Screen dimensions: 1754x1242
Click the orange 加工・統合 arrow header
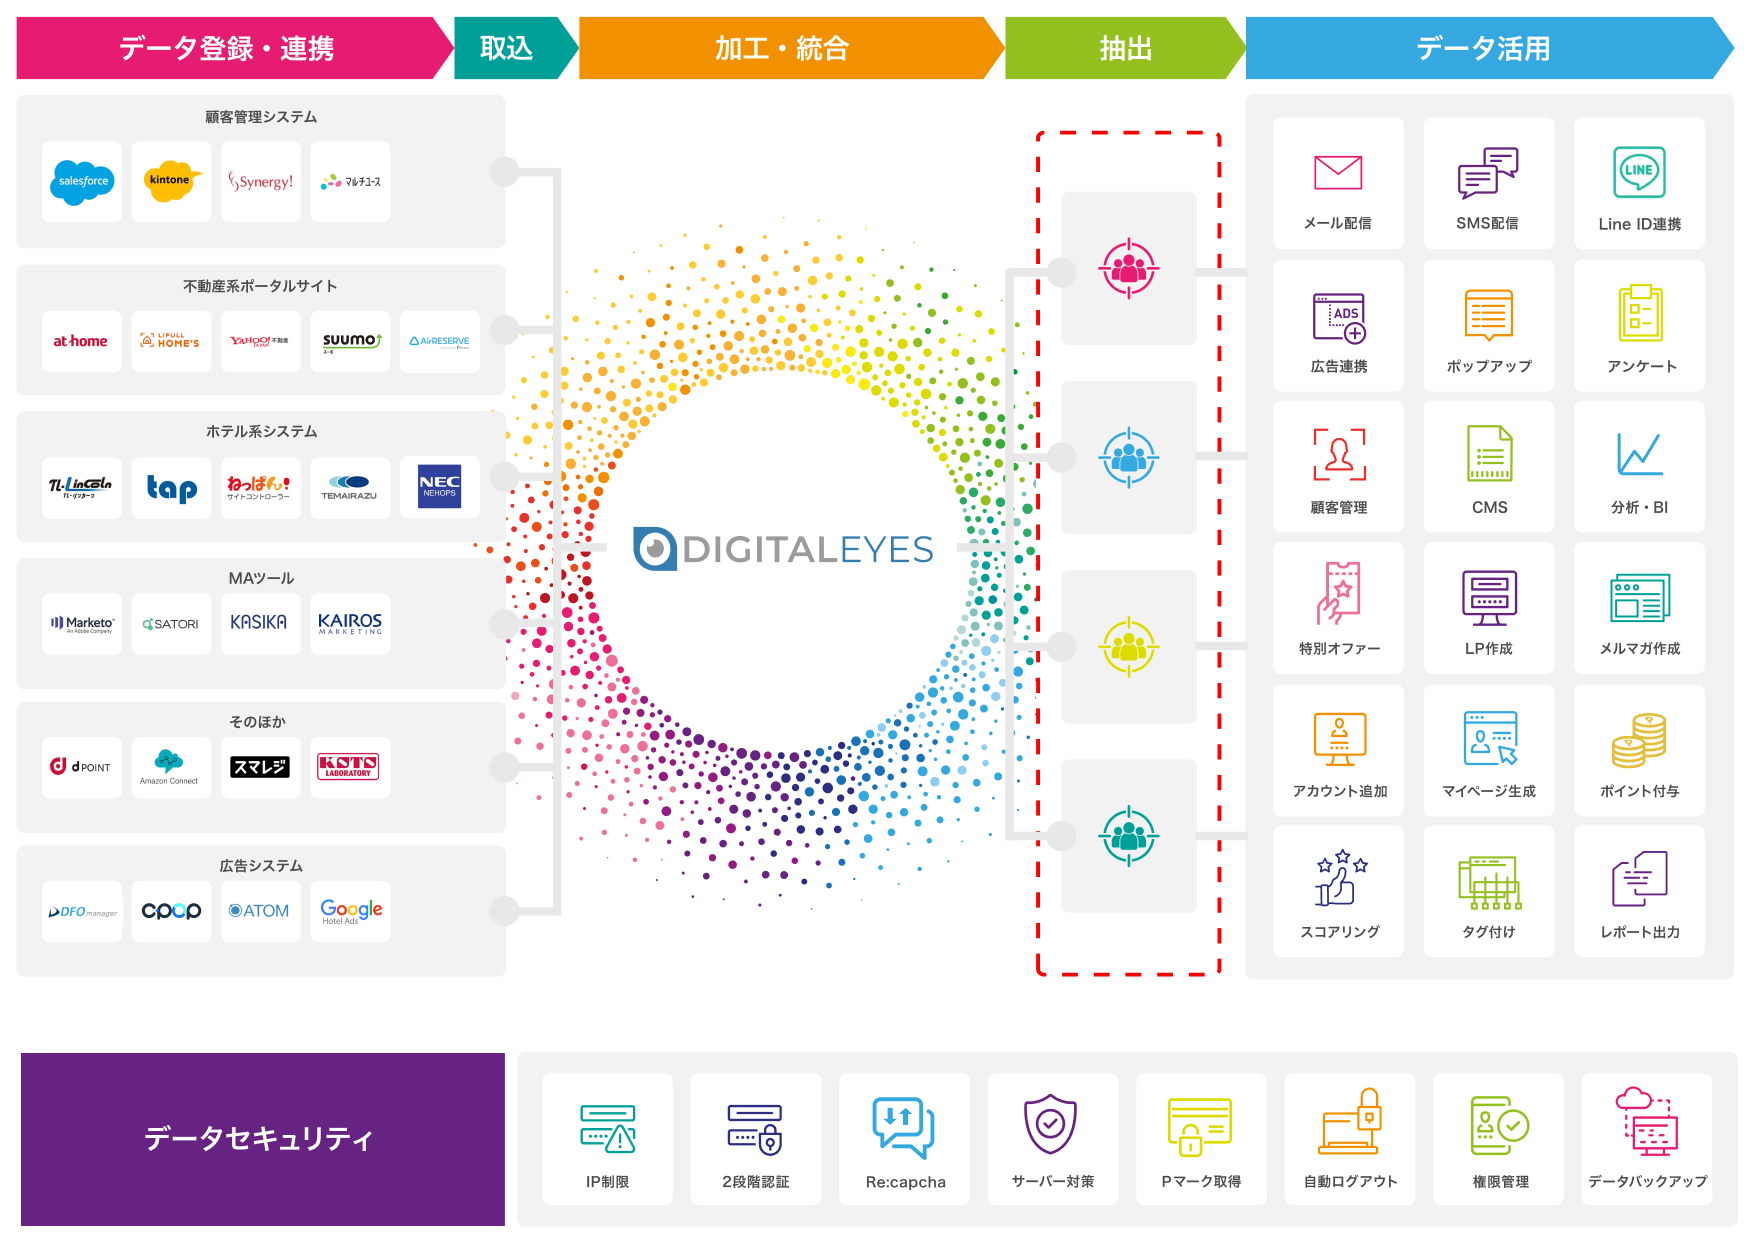(x=791, y=48)
